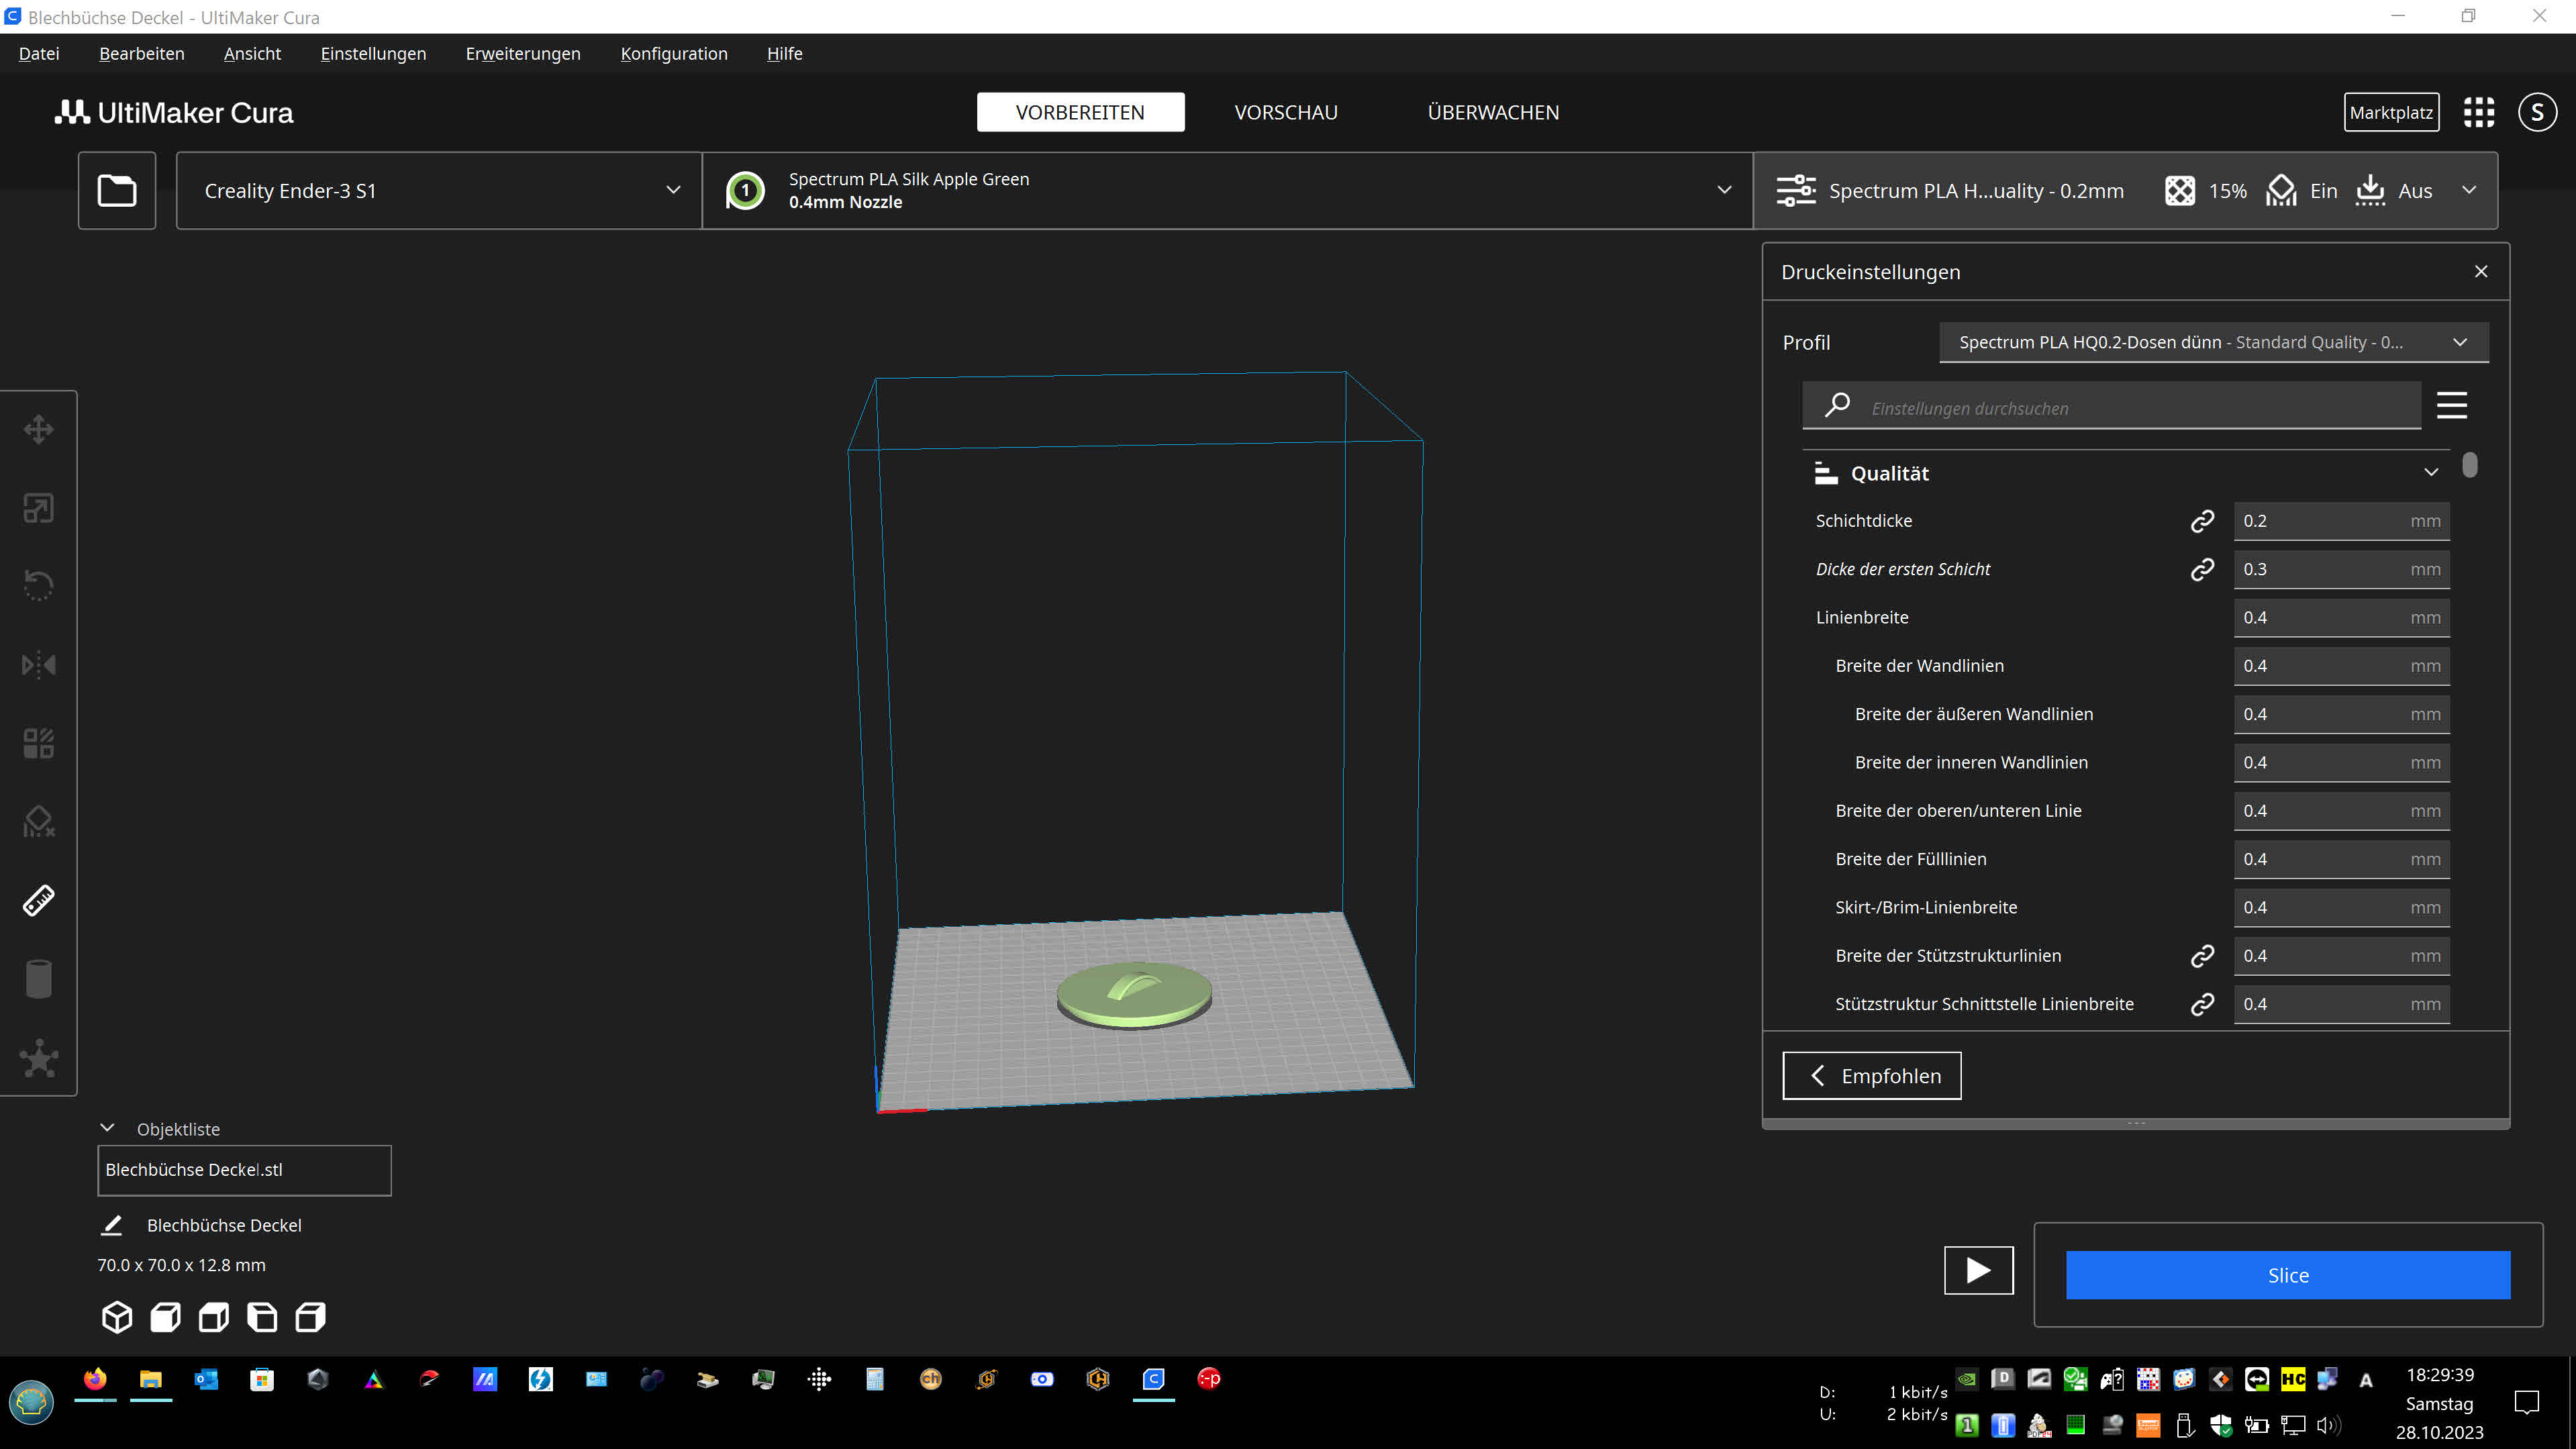Switch to front view cube icon
Screen dimensions: 2576x1449
point(165,1317)
